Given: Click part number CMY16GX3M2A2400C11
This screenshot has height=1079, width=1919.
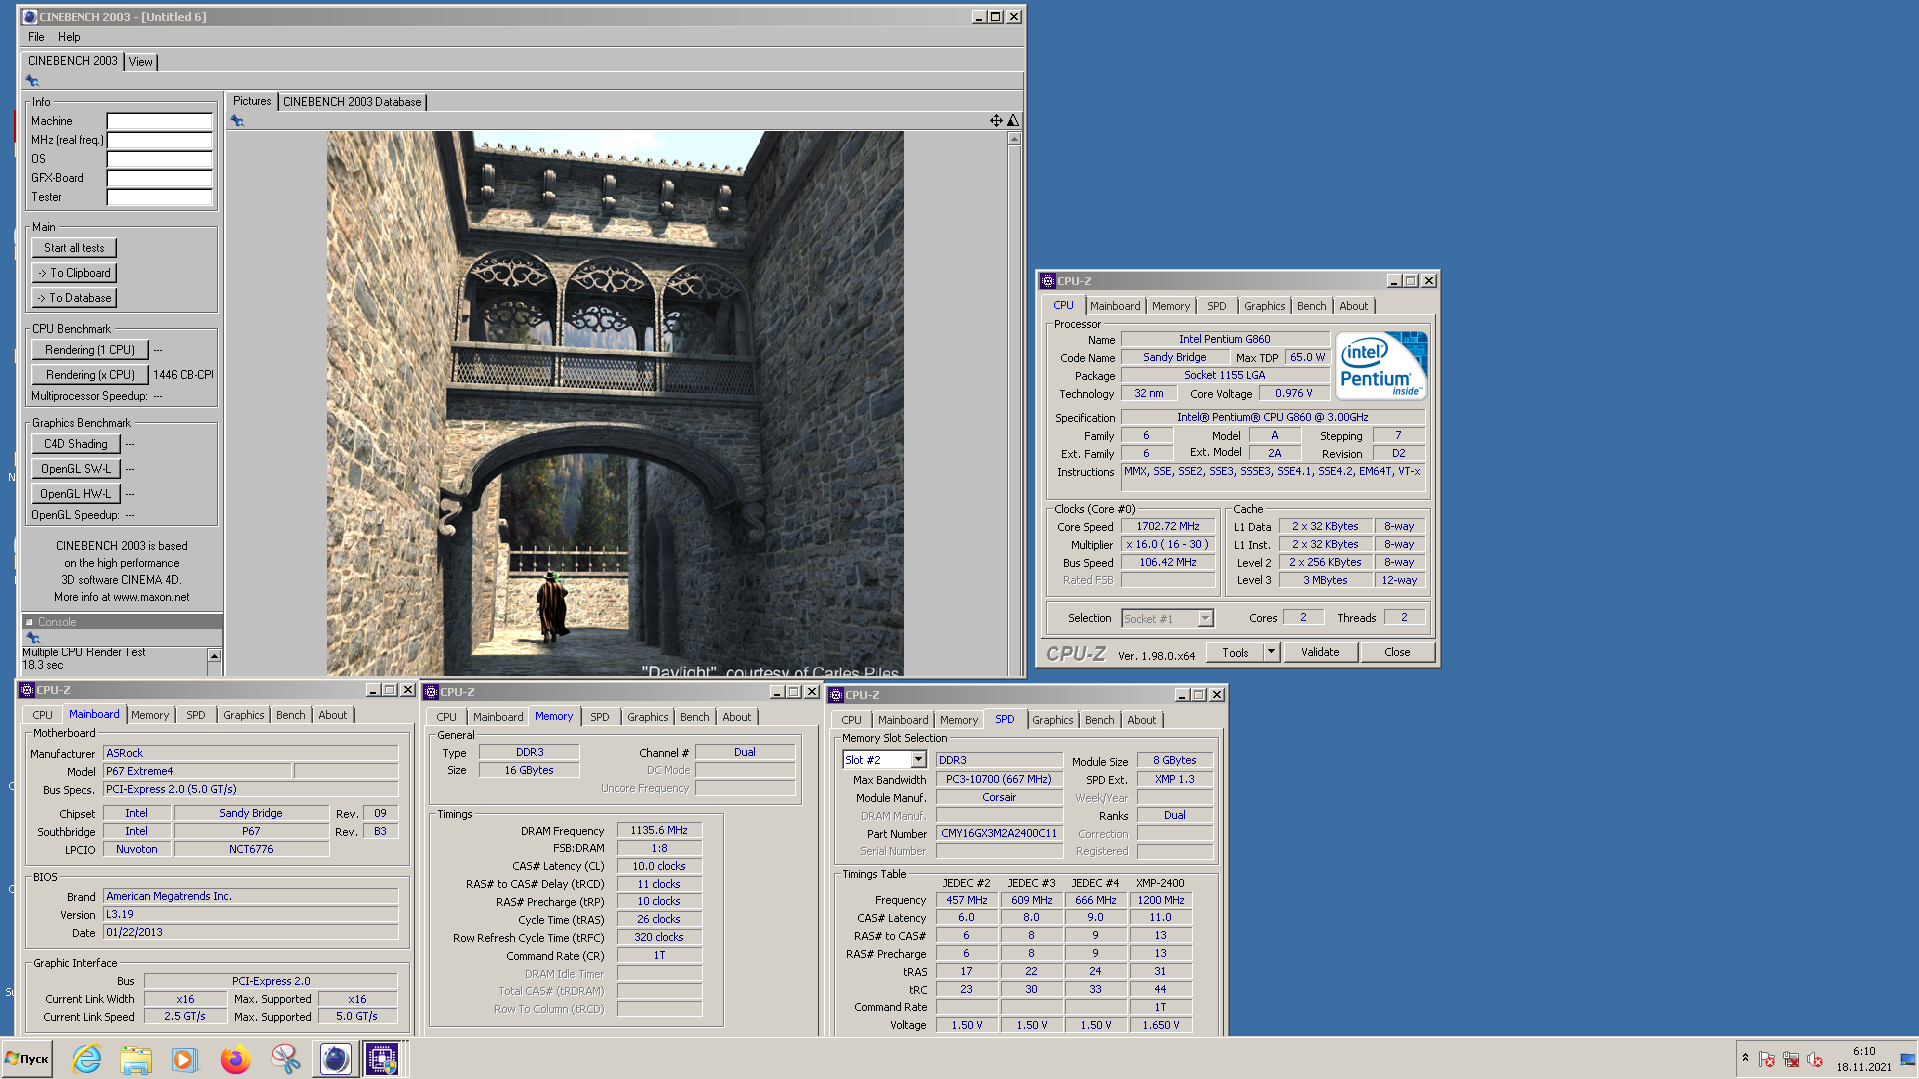Looking at the screenshot, I should pos(999,834).
